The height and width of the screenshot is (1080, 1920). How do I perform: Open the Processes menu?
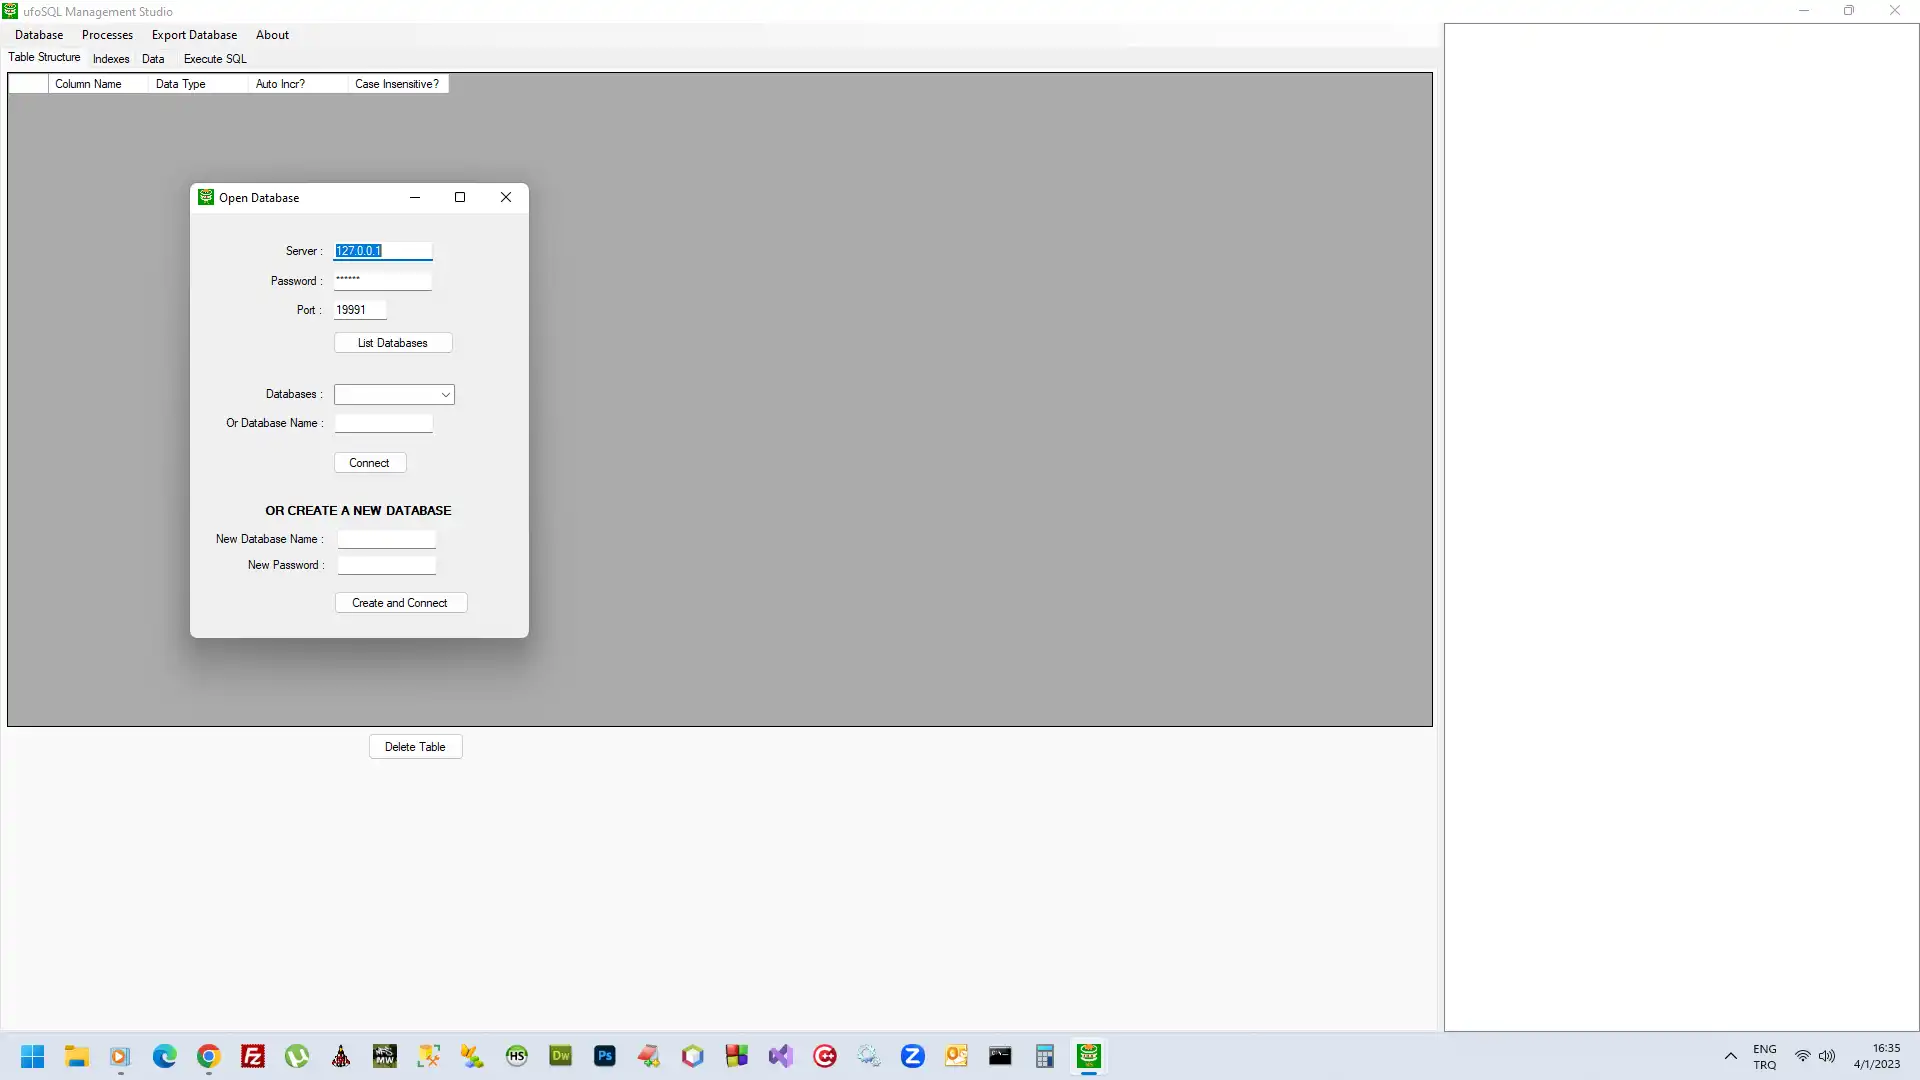point(107,34)
